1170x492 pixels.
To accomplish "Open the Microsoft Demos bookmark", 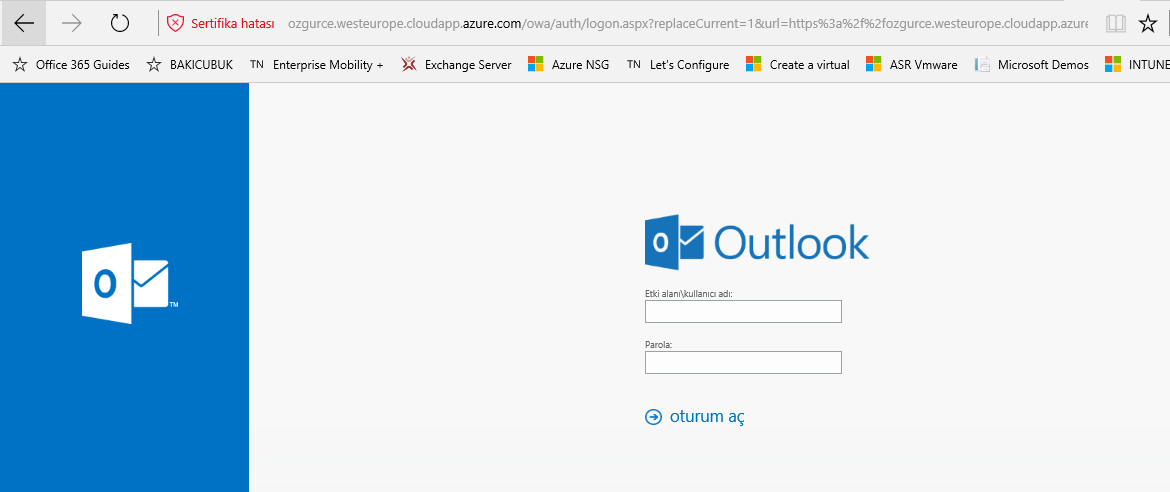I will 1031,65.
